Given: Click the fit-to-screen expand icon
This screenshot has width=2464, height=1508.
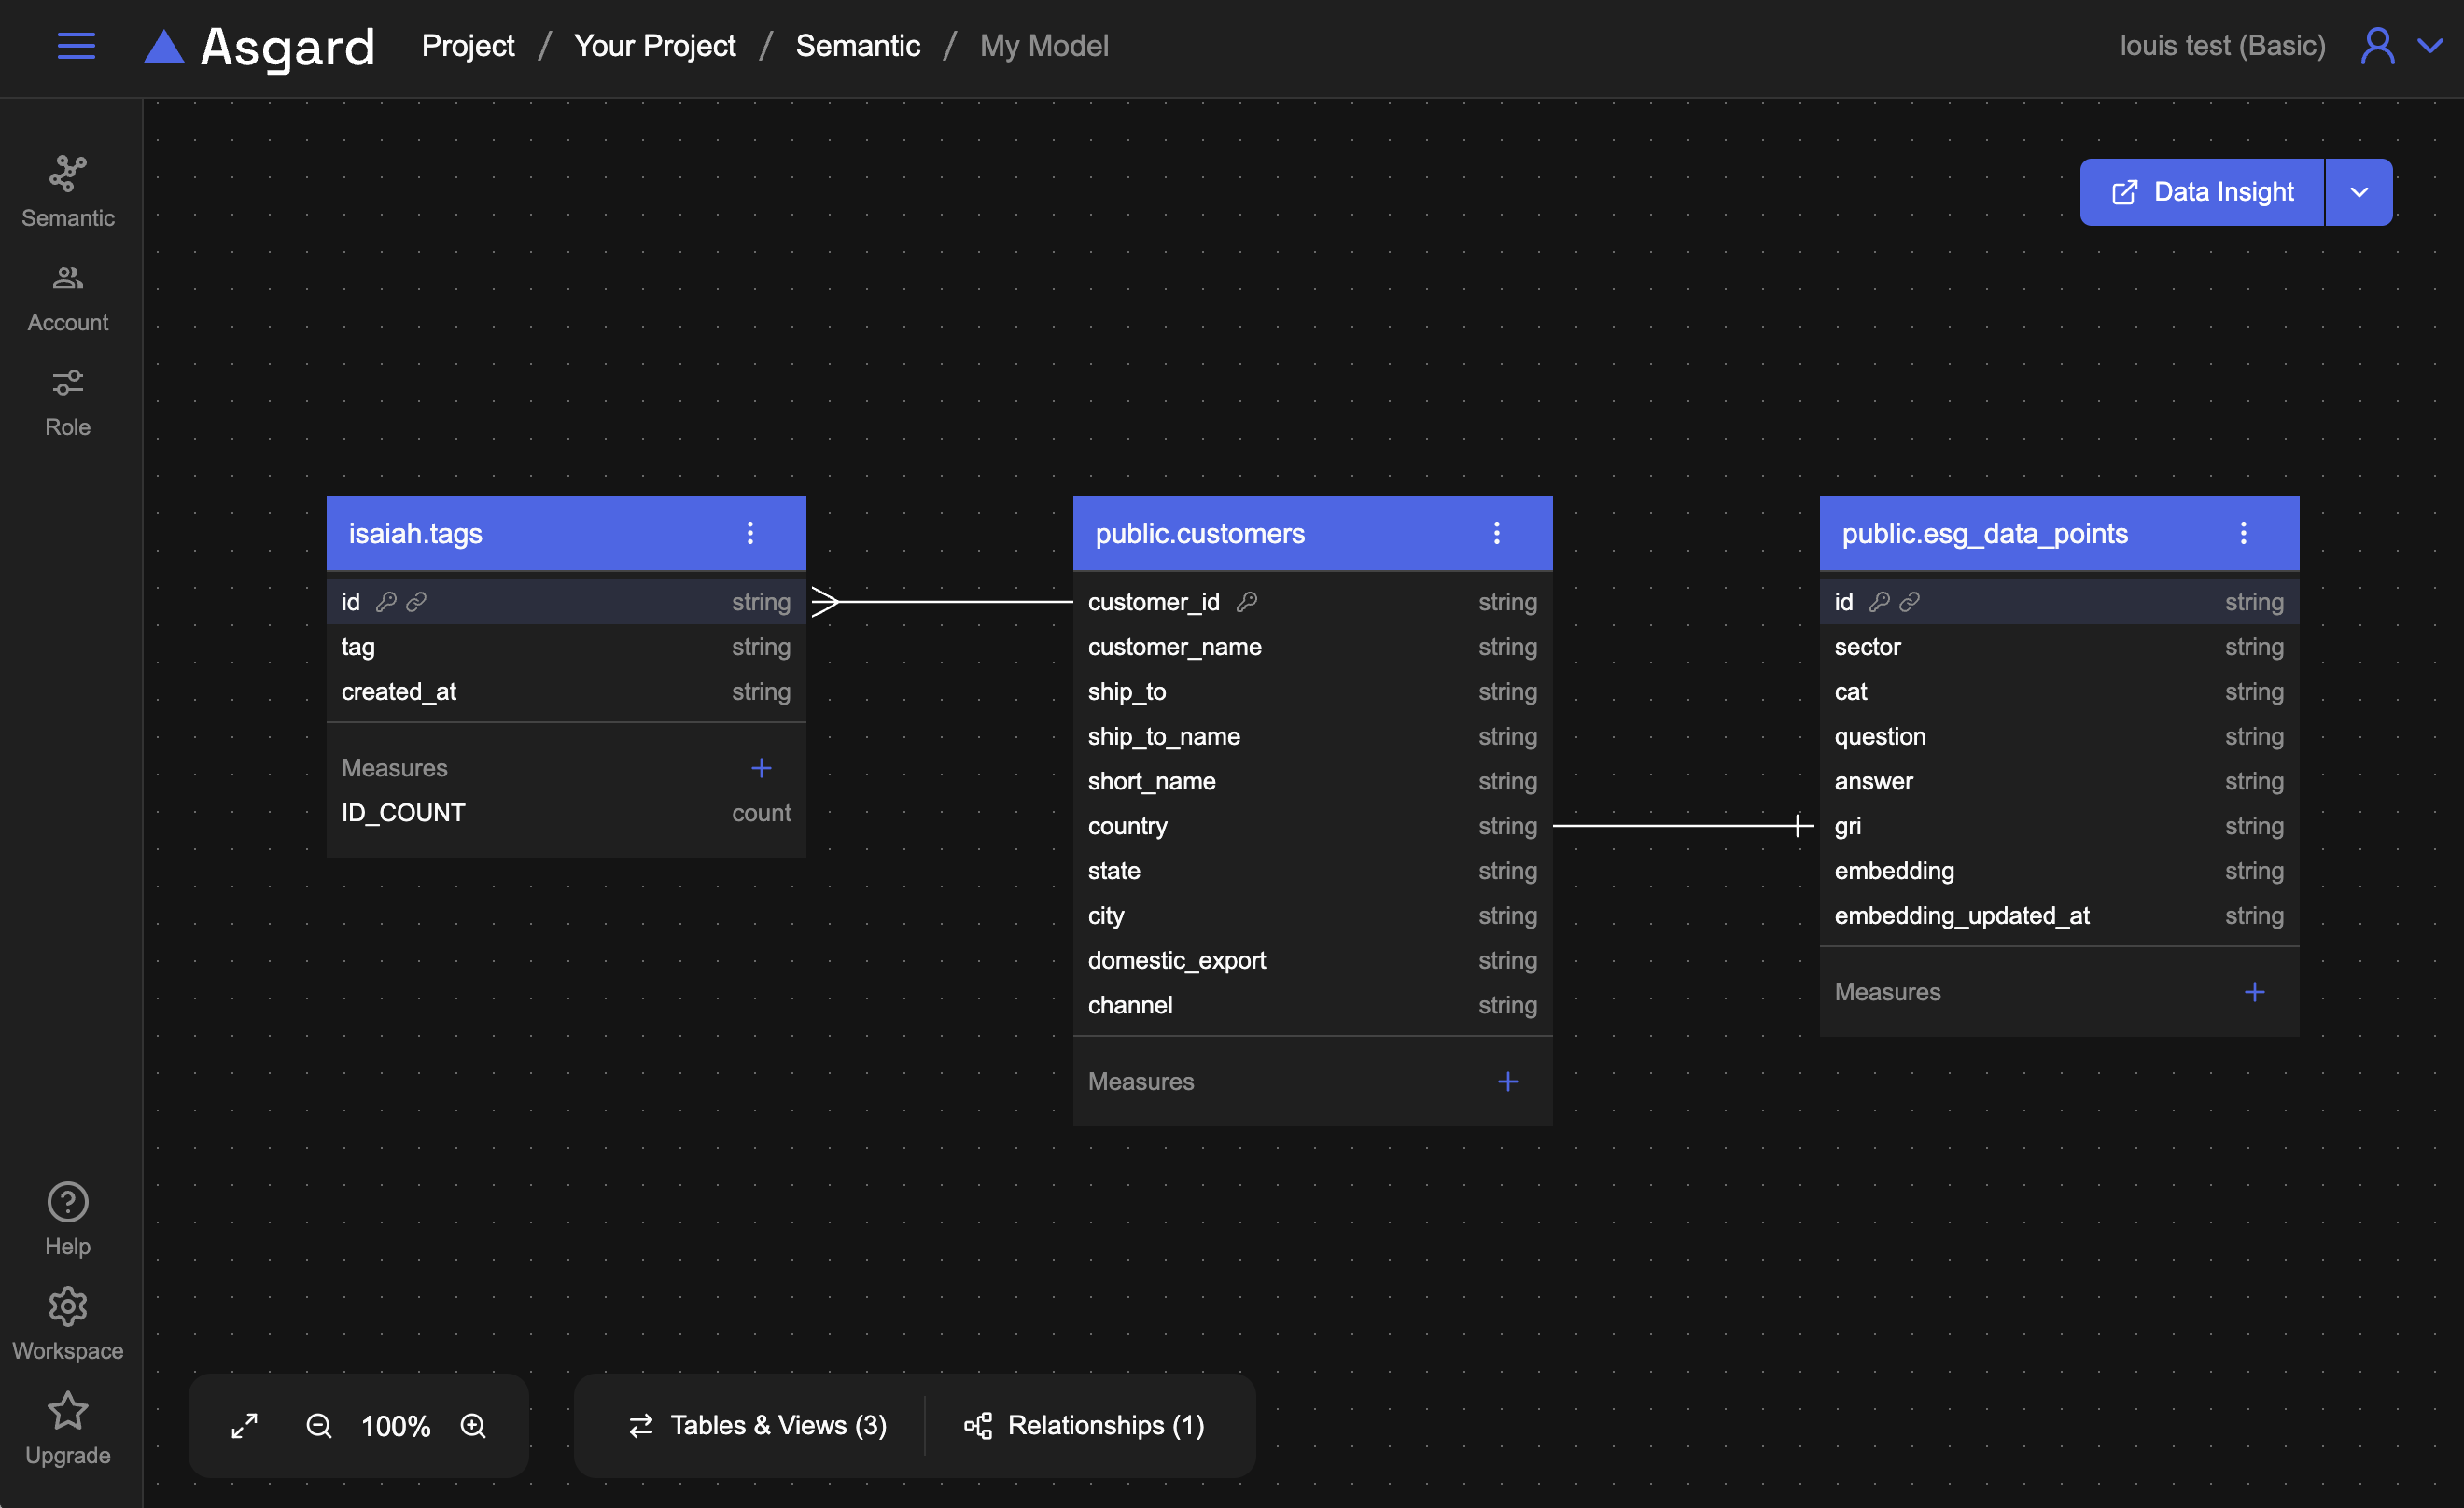Looking at the screenshot, I should pos(245,1425).
